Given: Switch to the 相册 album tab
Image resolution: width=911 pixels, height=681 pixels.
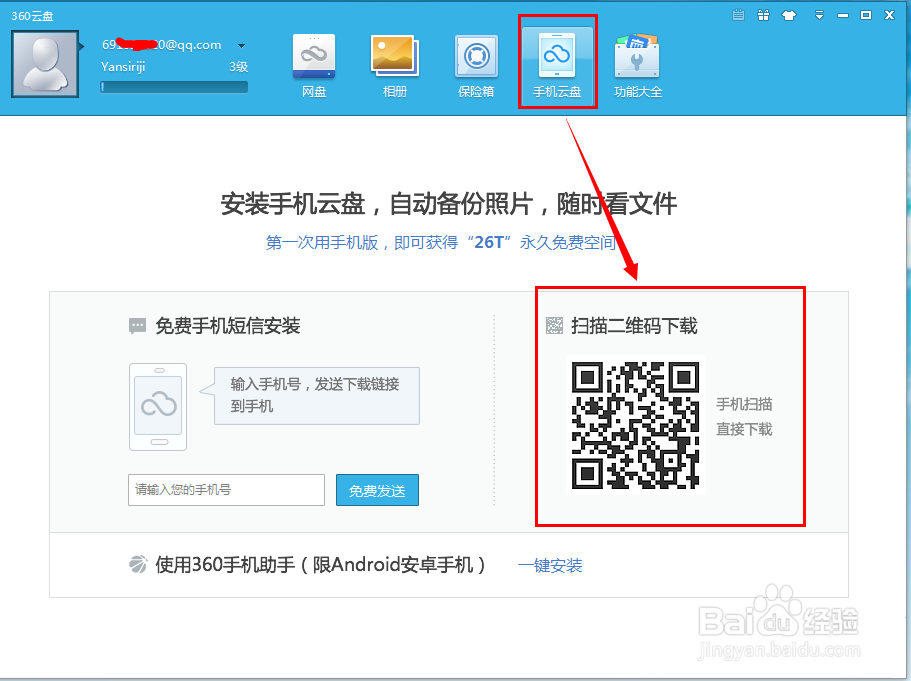Looking at the screenshot, I should pyautogui.click(x=394, y=66).
